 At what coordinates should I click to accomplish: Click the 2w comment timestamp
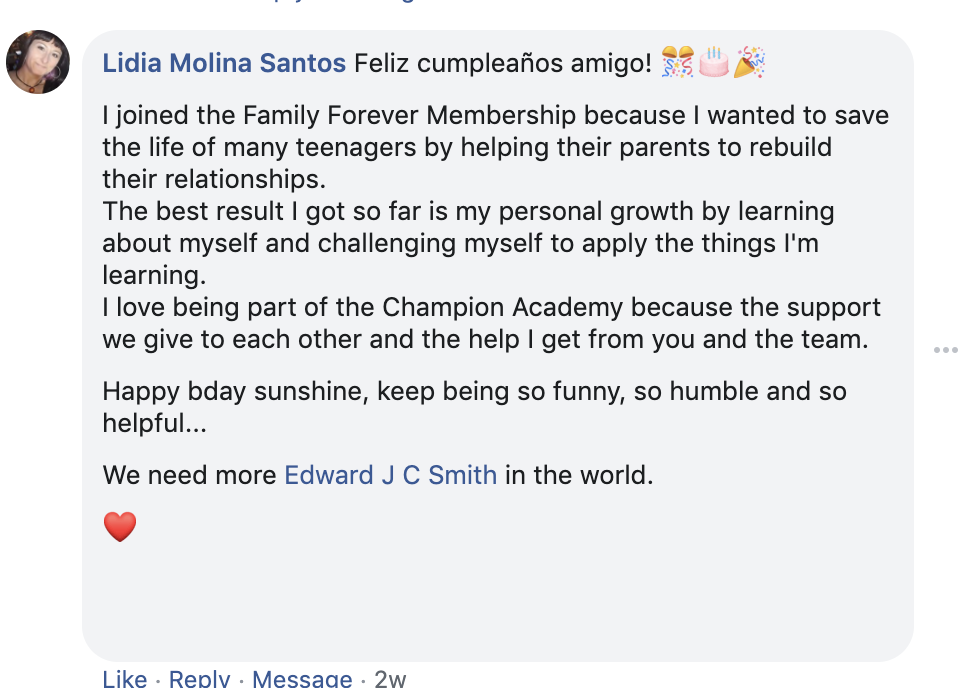coord(390,679)
